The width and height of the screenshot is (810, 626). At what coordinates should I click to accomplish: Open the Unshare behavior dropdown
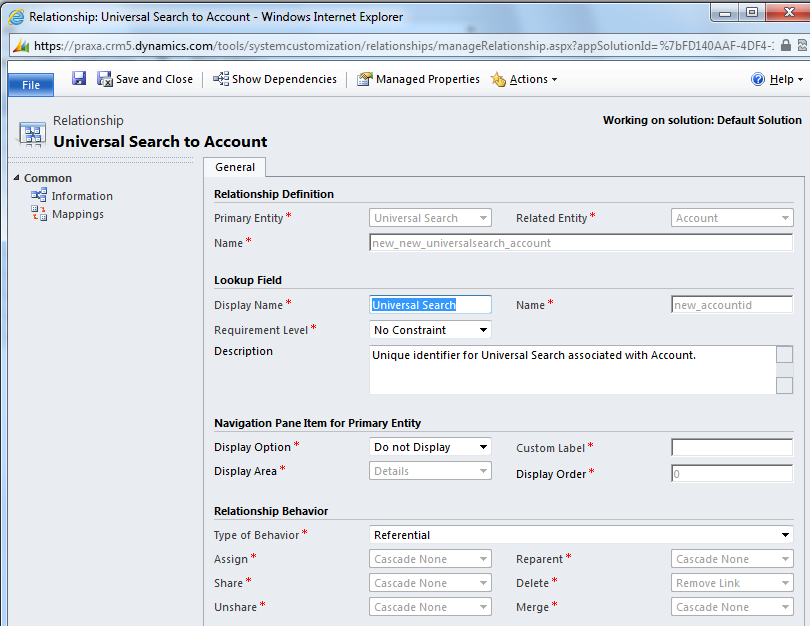point(430,607)
